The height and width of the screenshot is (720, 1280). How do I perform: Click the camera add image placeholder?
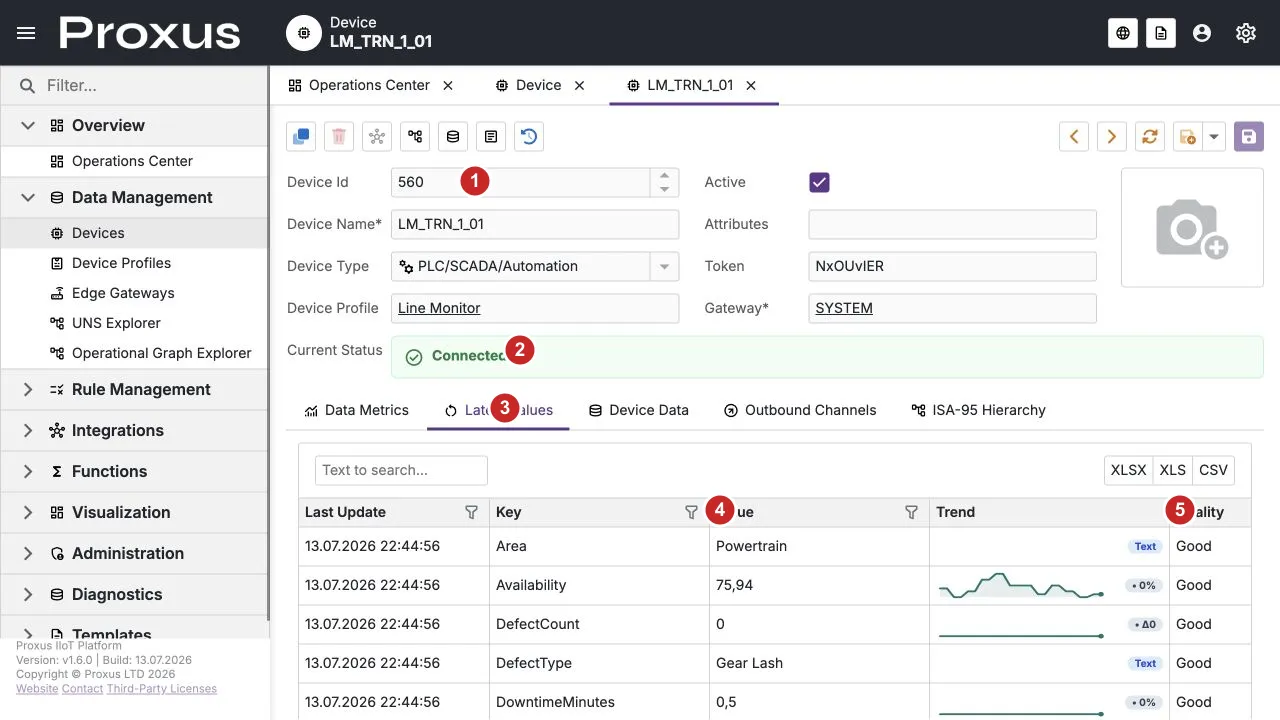(x=1192, y=228)
